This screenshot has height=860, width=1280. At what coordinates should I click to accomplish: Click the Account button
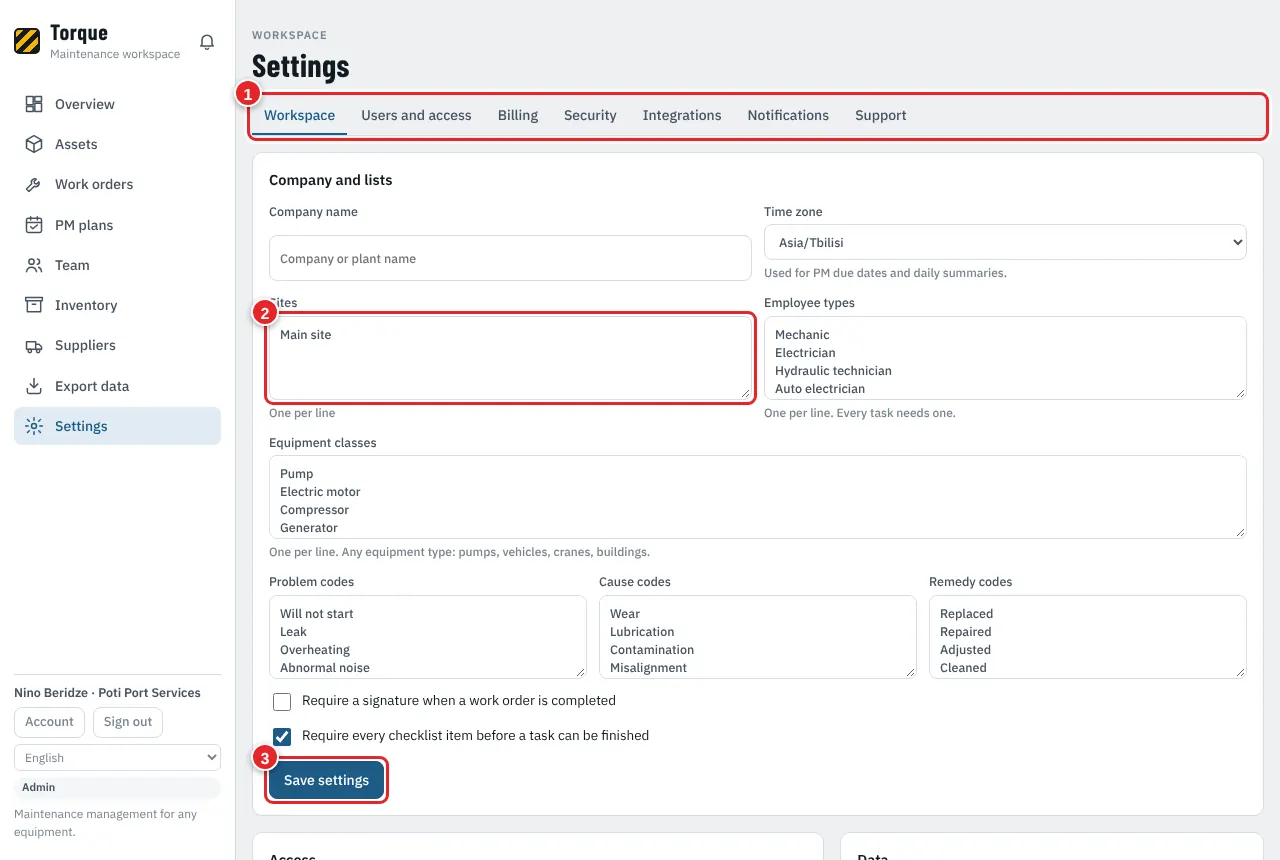pyautogui.click(x=50, y=722)
